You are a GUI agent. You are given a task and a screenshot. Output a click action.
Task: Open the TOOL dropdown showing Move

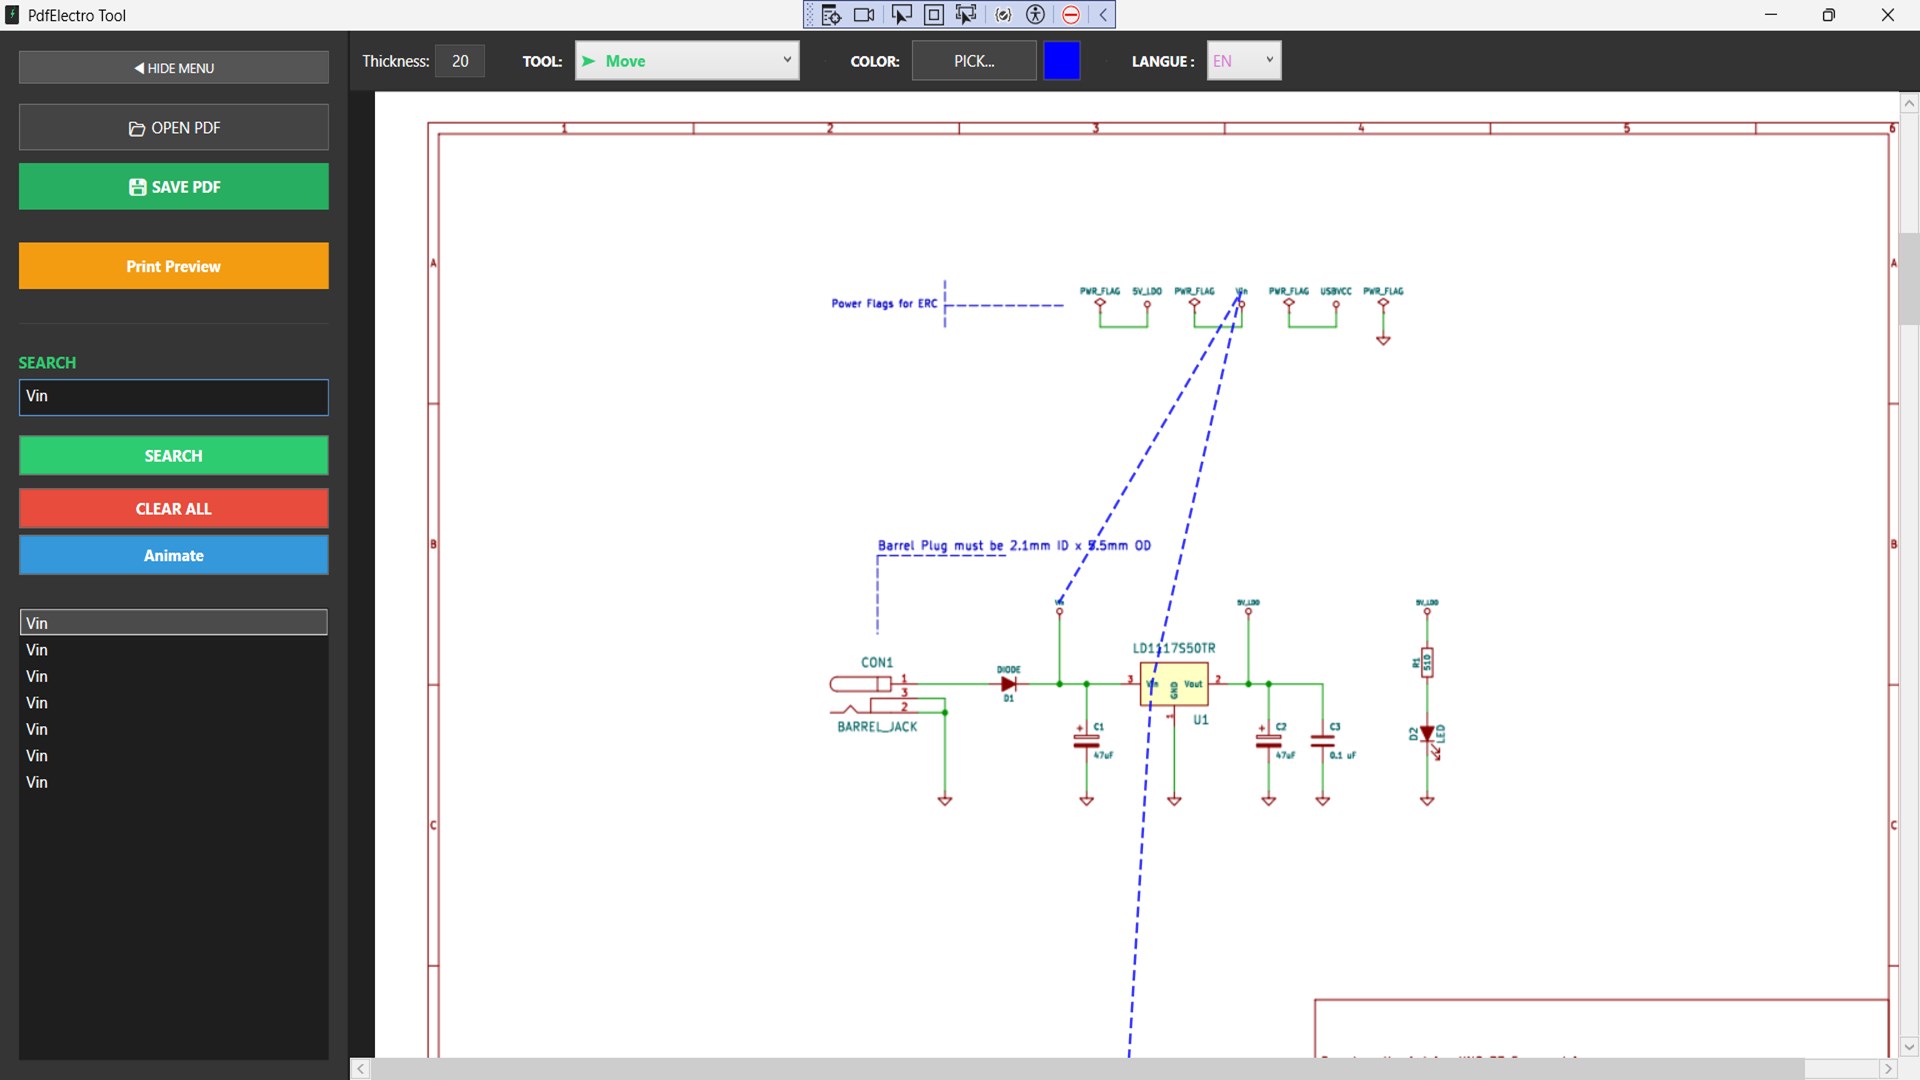pyautogui.click(x=687, y=61)
